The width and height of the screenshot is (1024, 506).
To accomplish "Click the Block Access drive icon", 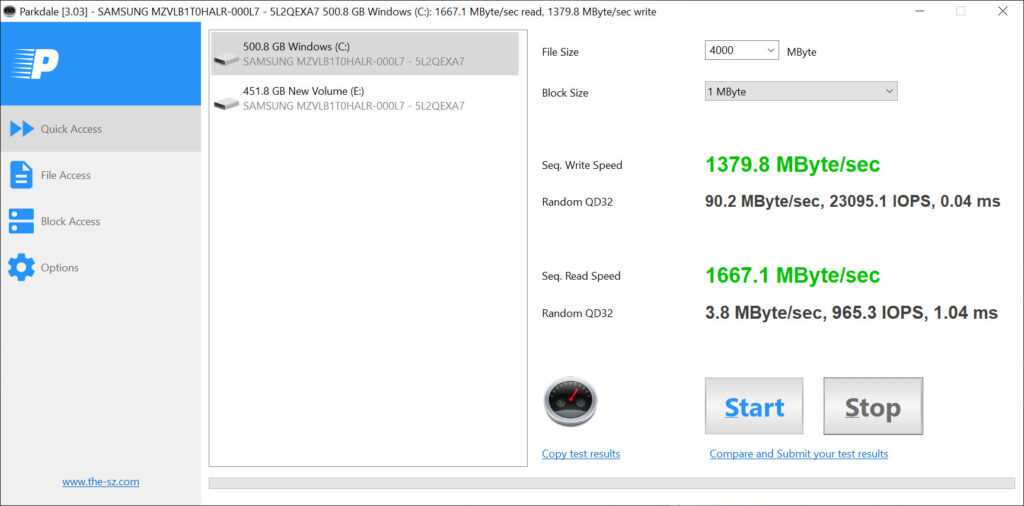I will [21, 221].
